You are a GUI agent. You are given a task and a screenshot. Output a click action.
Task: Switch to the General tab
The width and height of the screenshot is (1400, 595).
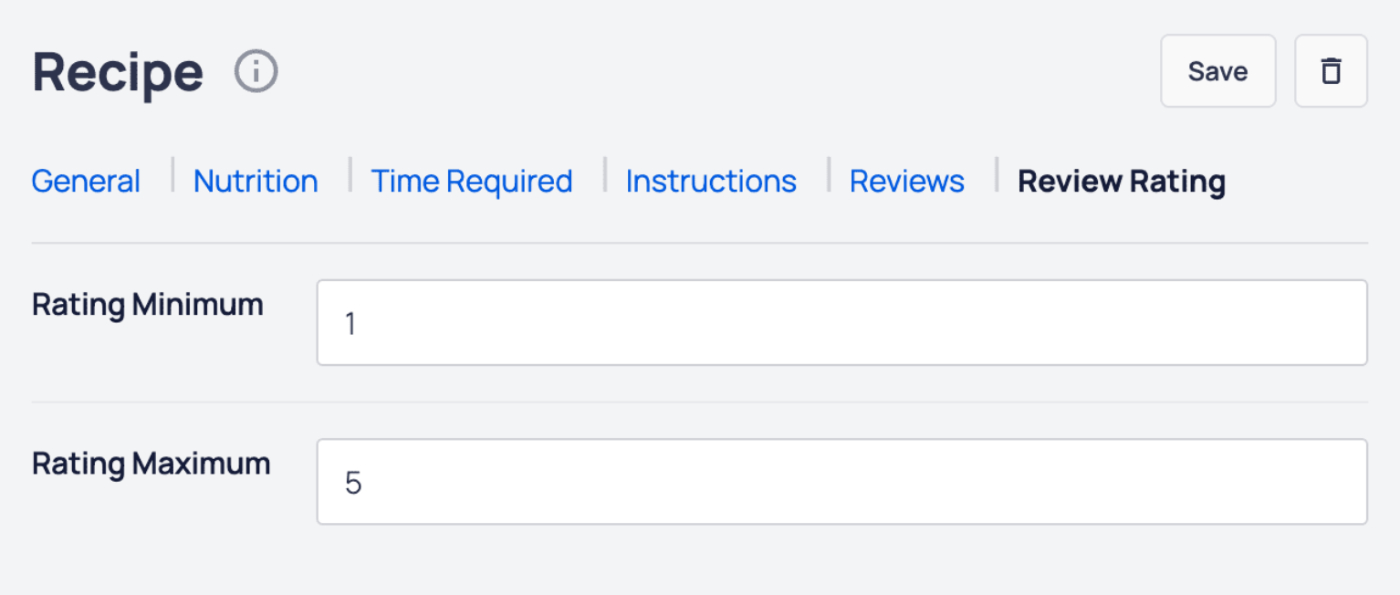[x=85, y=181]
